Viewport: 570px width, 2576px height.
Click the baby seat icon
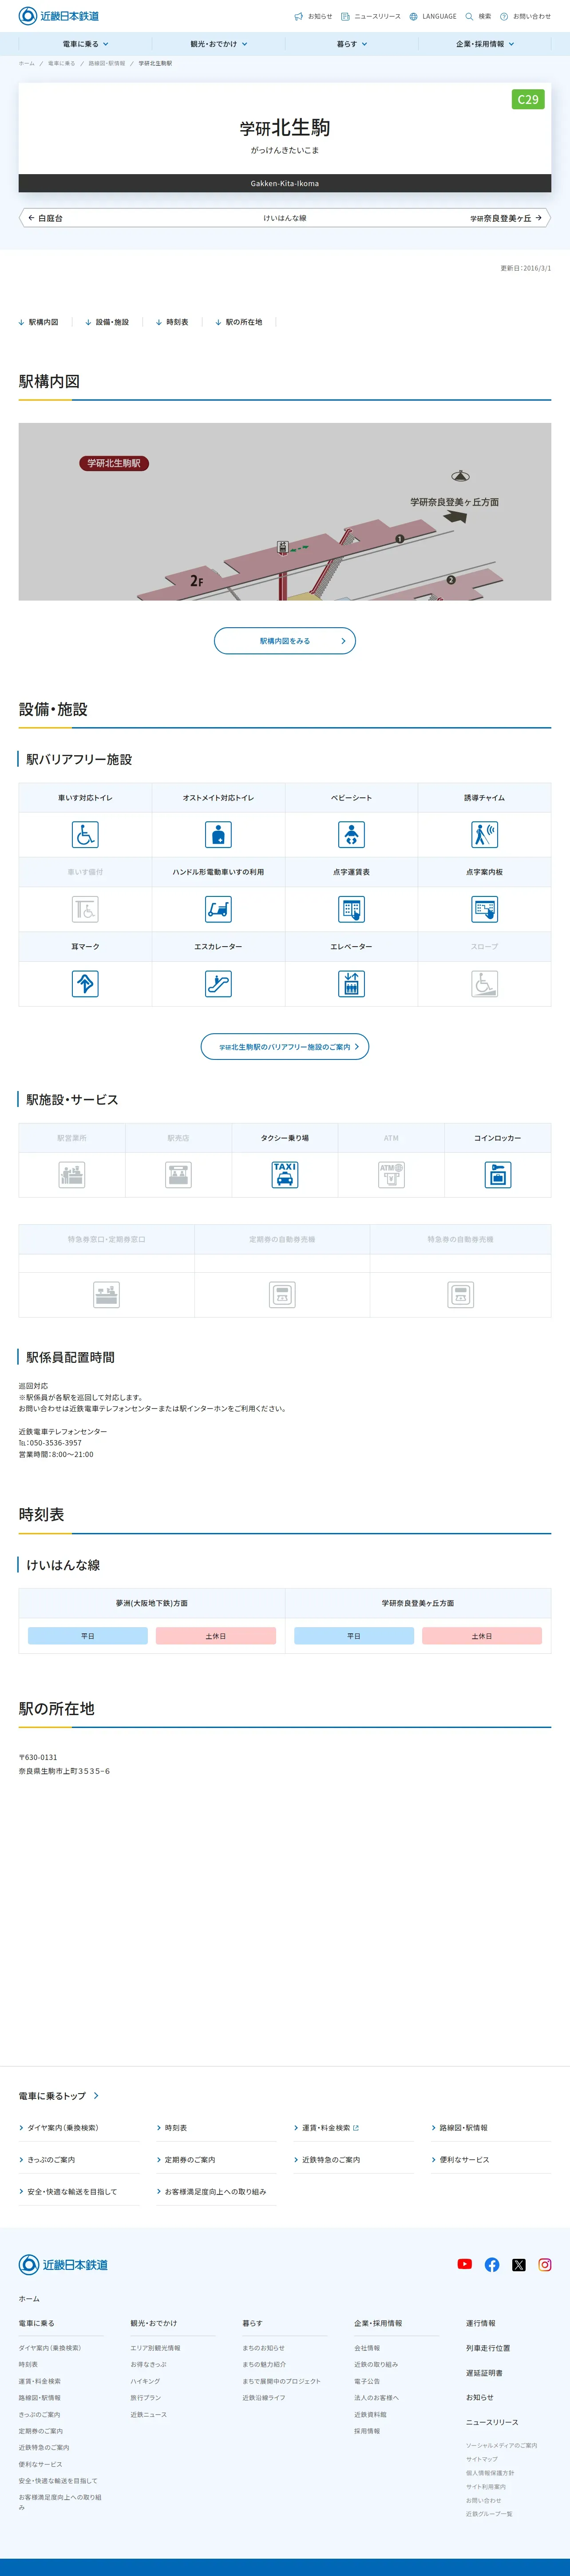click(351, 834)
